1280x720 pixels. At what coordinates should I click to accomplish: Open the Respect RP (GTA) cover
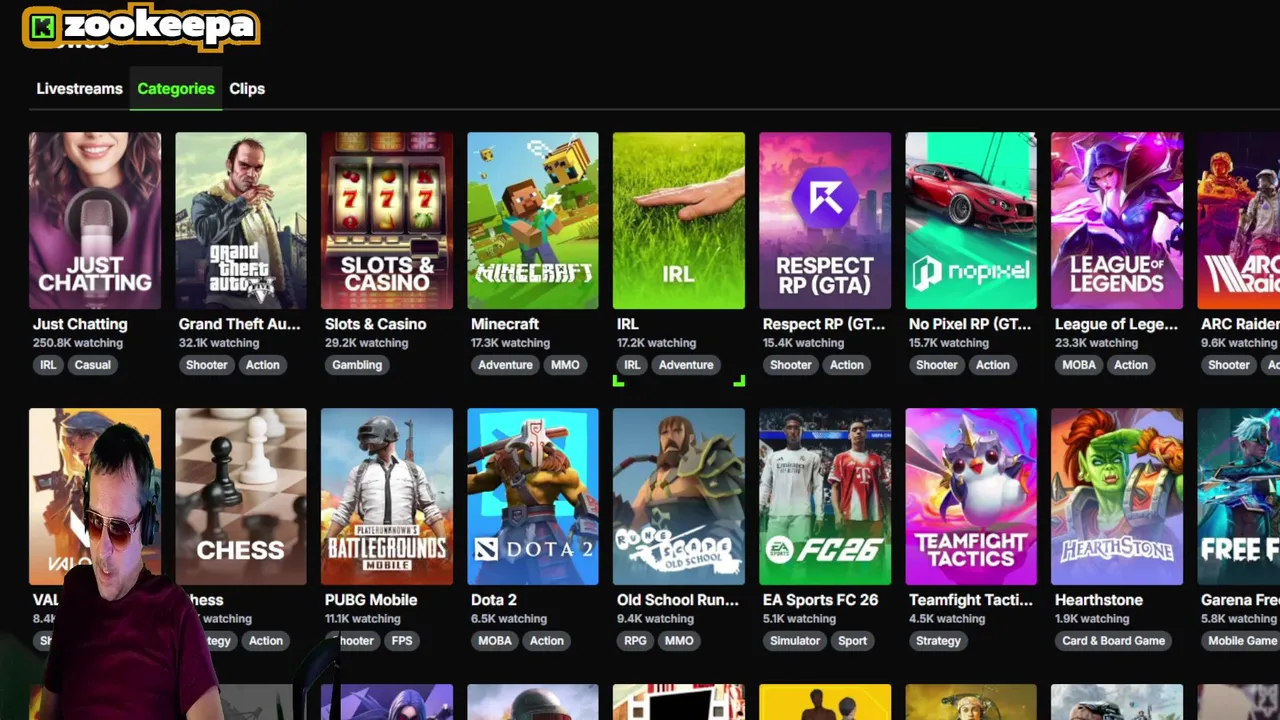click(x=825, y=220)
